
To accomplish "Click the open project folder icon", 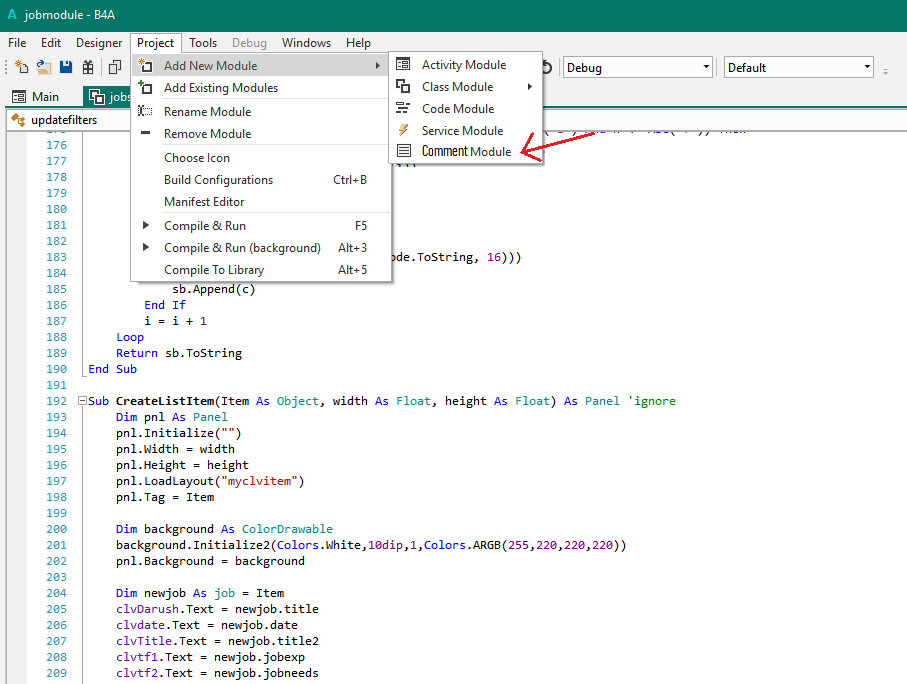I will pos(44,67).
